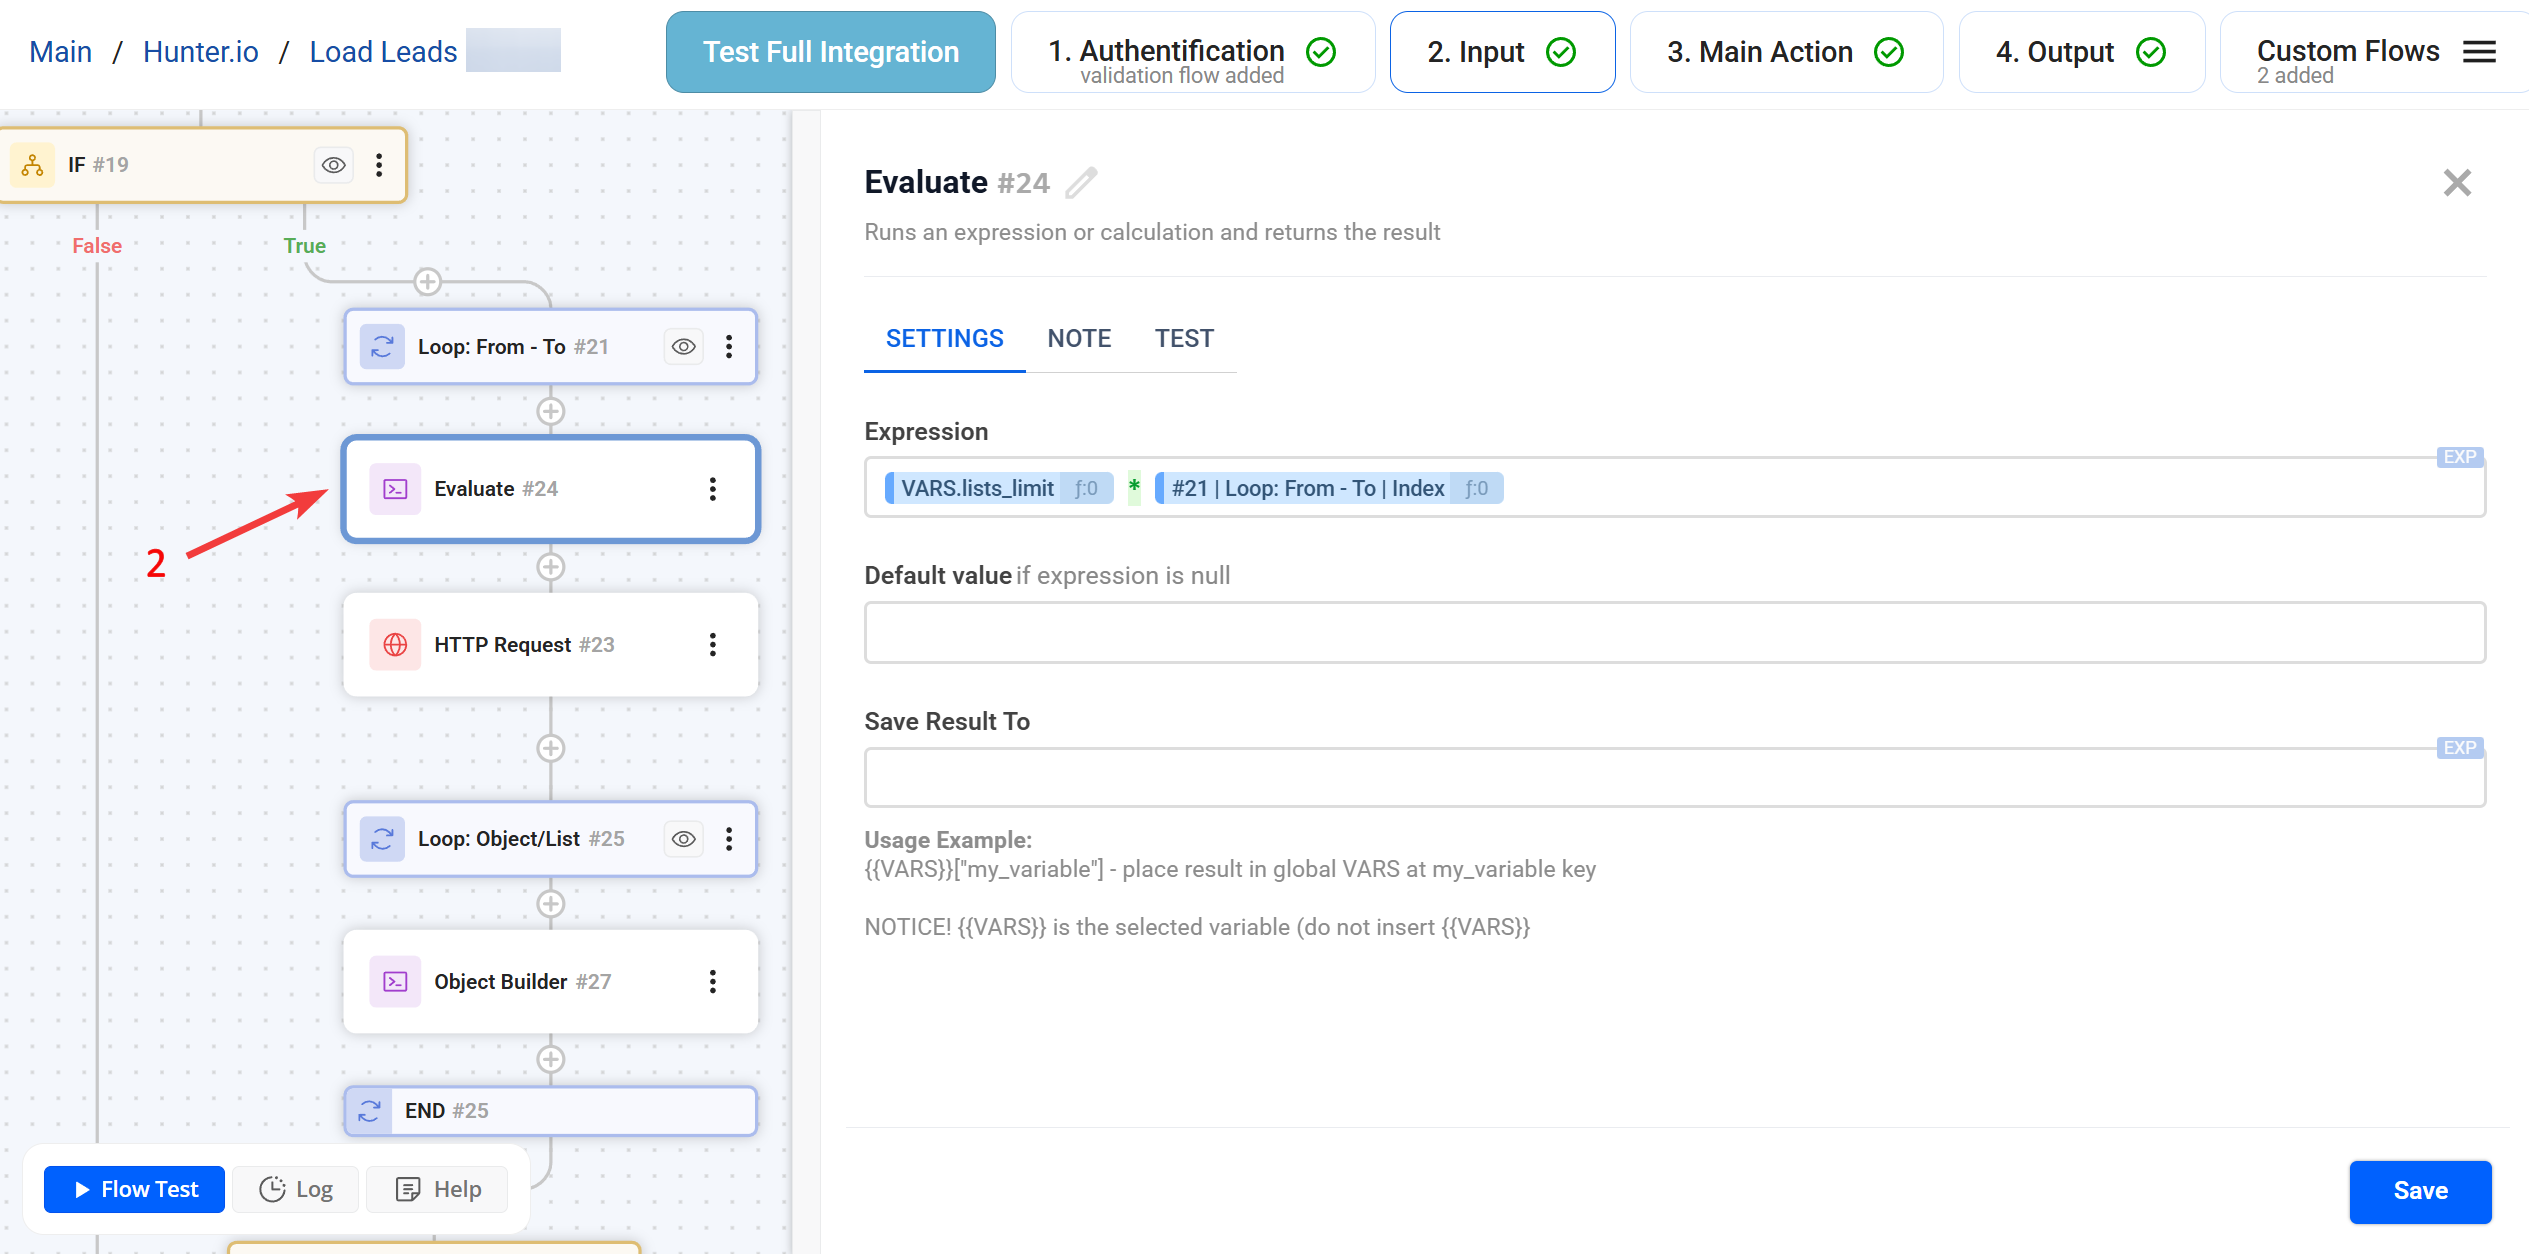Click the Log clock icon
The image size is (2529, 1254).
[x=273, y=1189]
